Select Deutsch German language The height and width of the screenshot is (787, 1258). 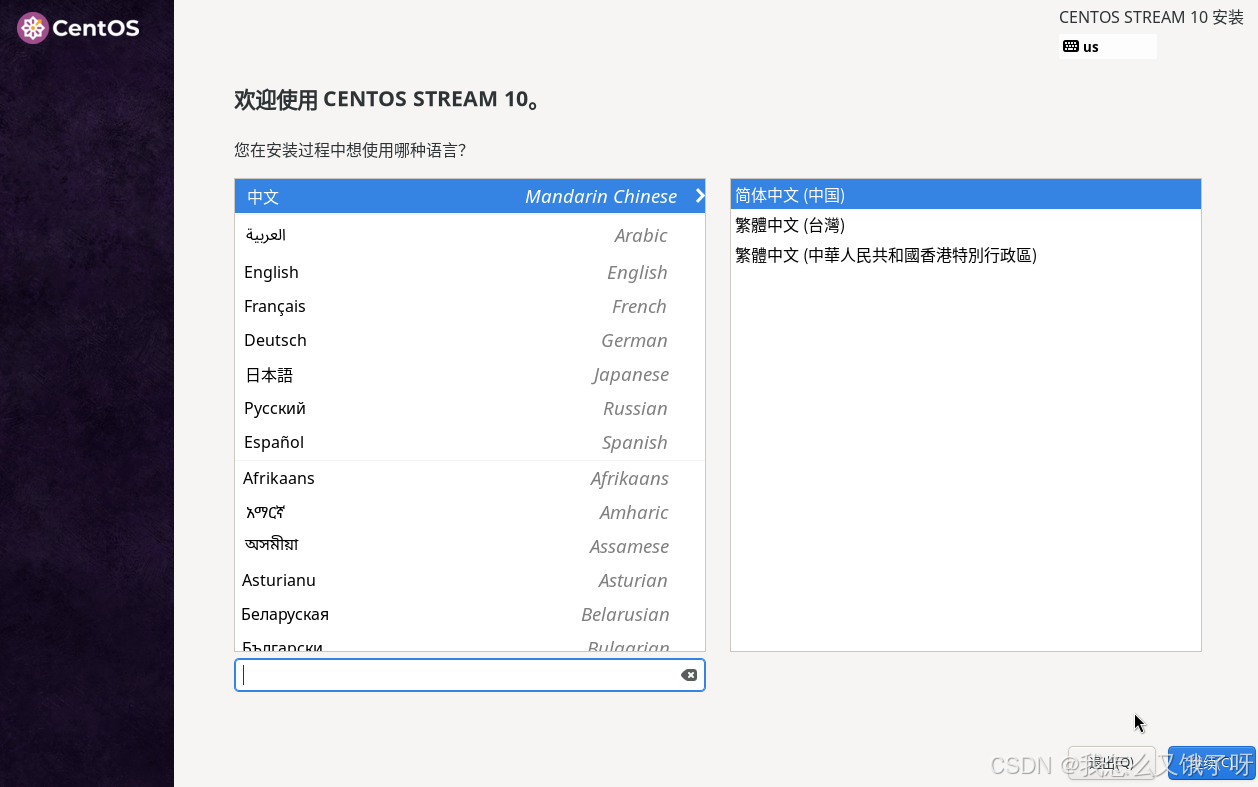click(470, 340)
